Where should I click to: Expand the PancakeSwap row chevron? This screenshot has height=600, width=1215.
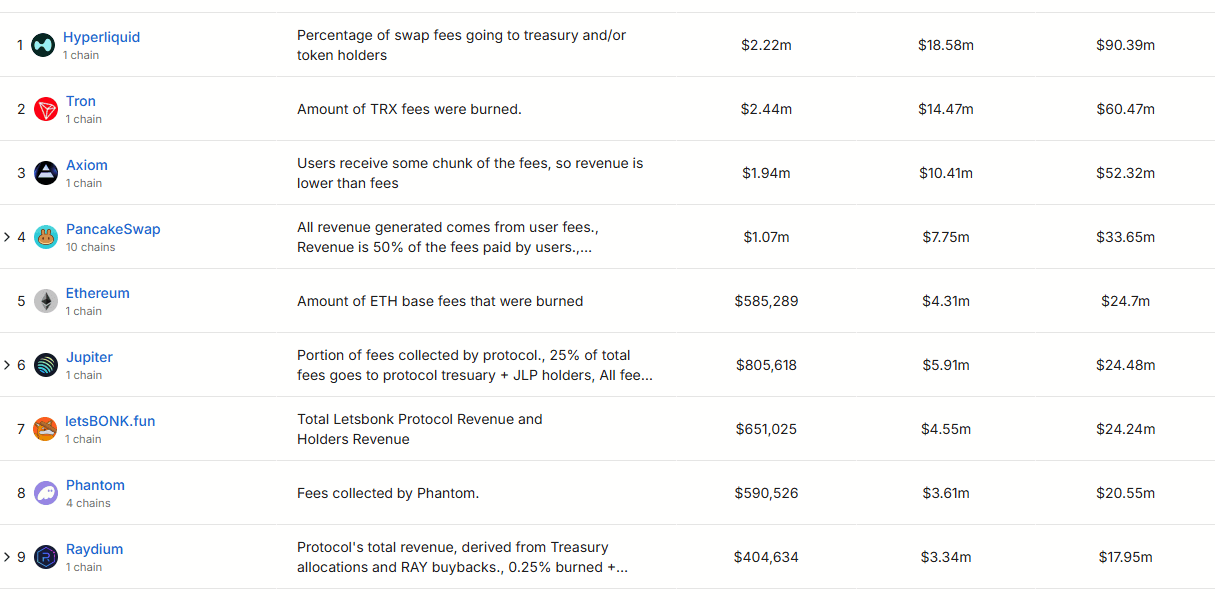tap(7, 237)
